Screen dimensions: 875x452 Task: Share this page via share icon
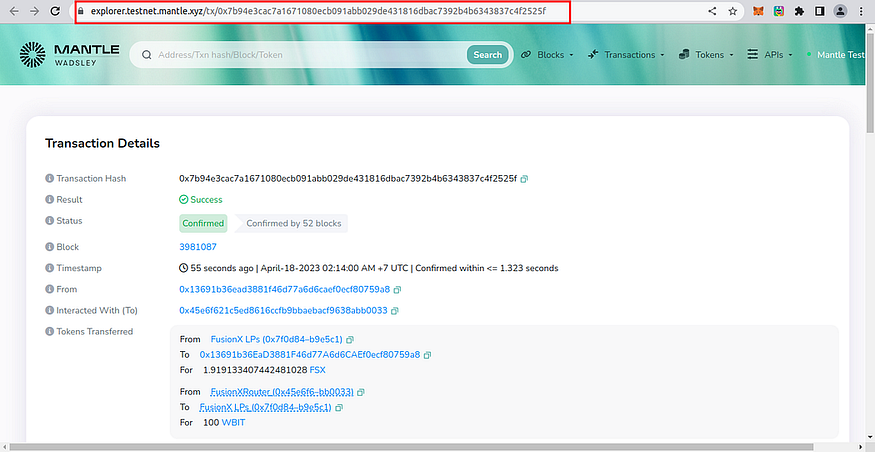click(x=712, y=11)
